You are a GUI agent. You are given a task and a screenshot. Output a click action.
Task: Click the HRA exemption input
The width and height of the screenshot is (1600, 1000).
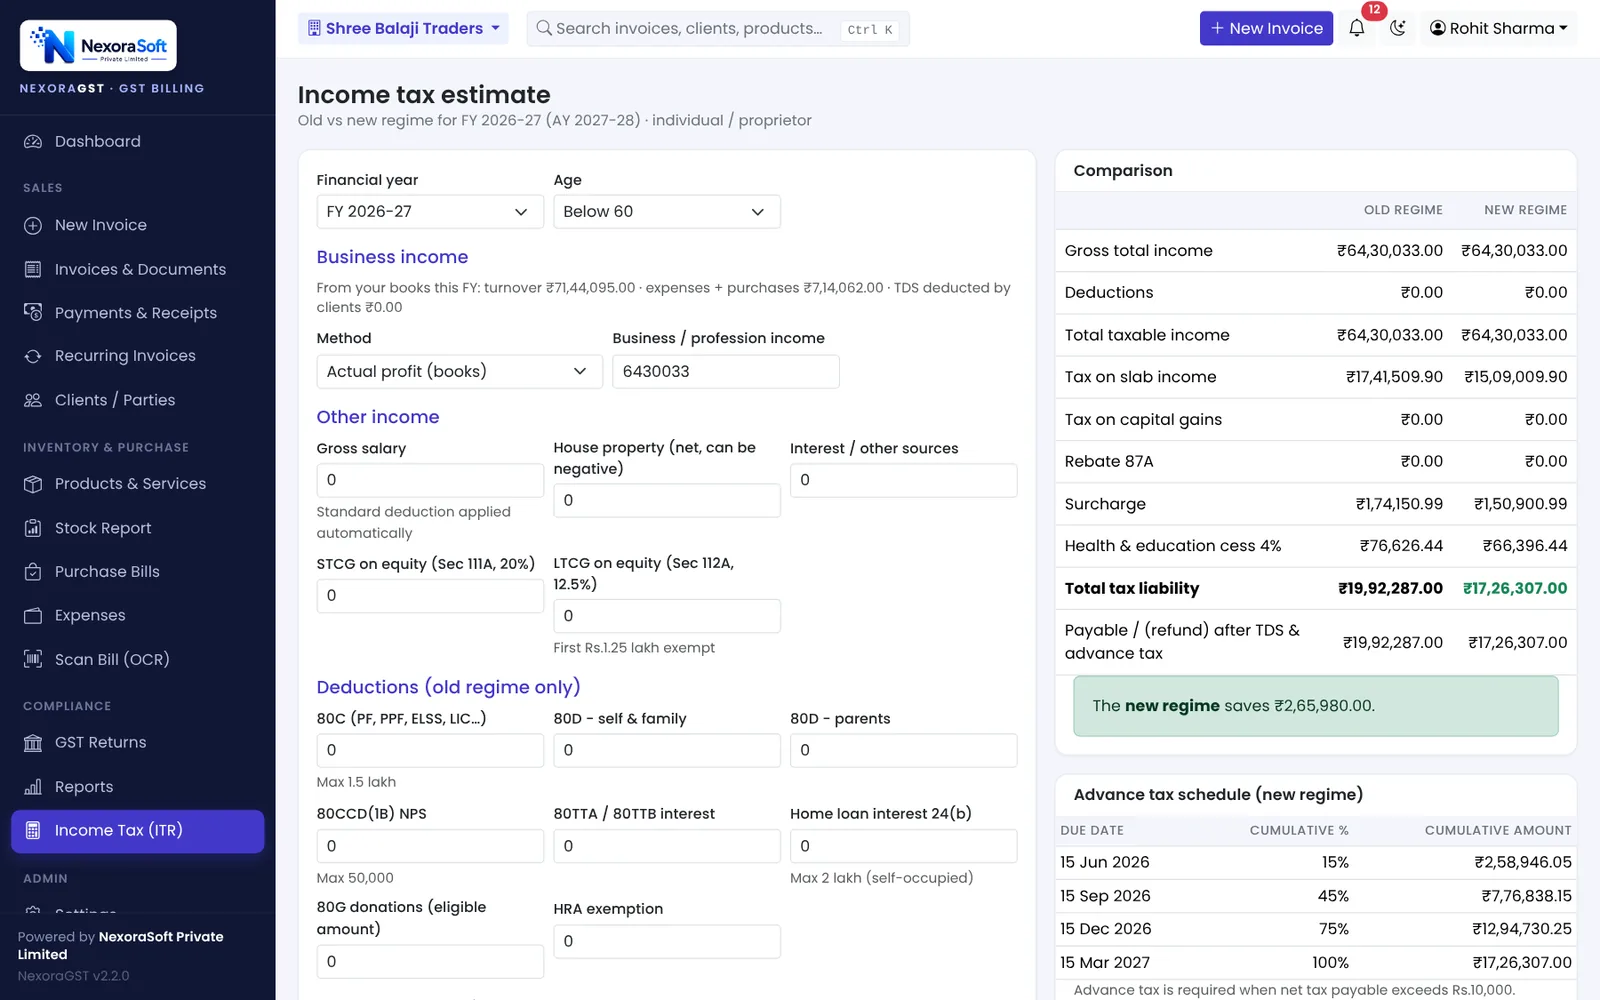667,942
